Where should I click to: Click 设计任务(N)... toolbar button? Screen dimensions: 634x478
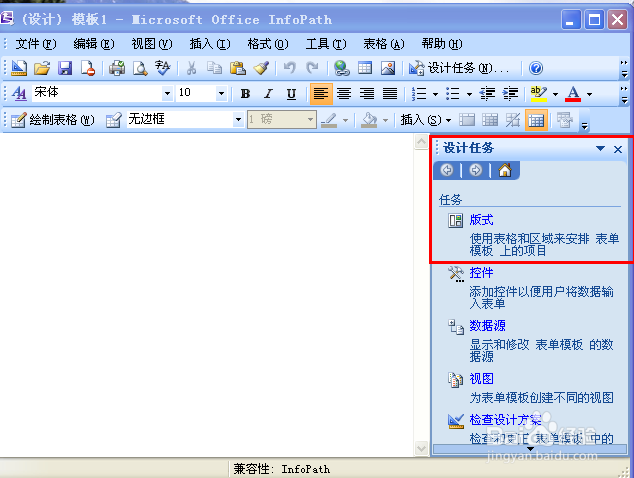point(459,68)
